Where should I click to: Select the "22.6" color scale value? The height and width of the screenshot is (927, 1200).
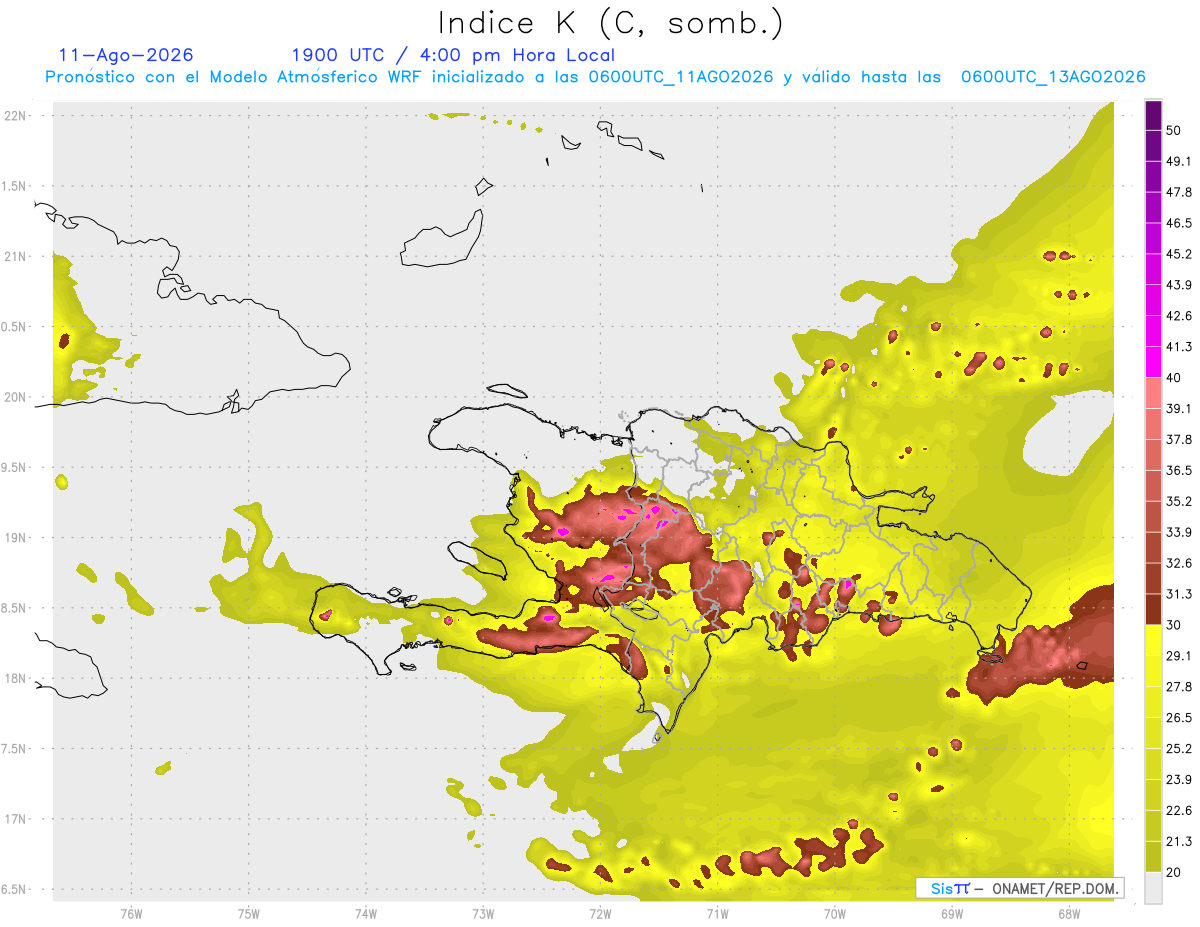1178,810
